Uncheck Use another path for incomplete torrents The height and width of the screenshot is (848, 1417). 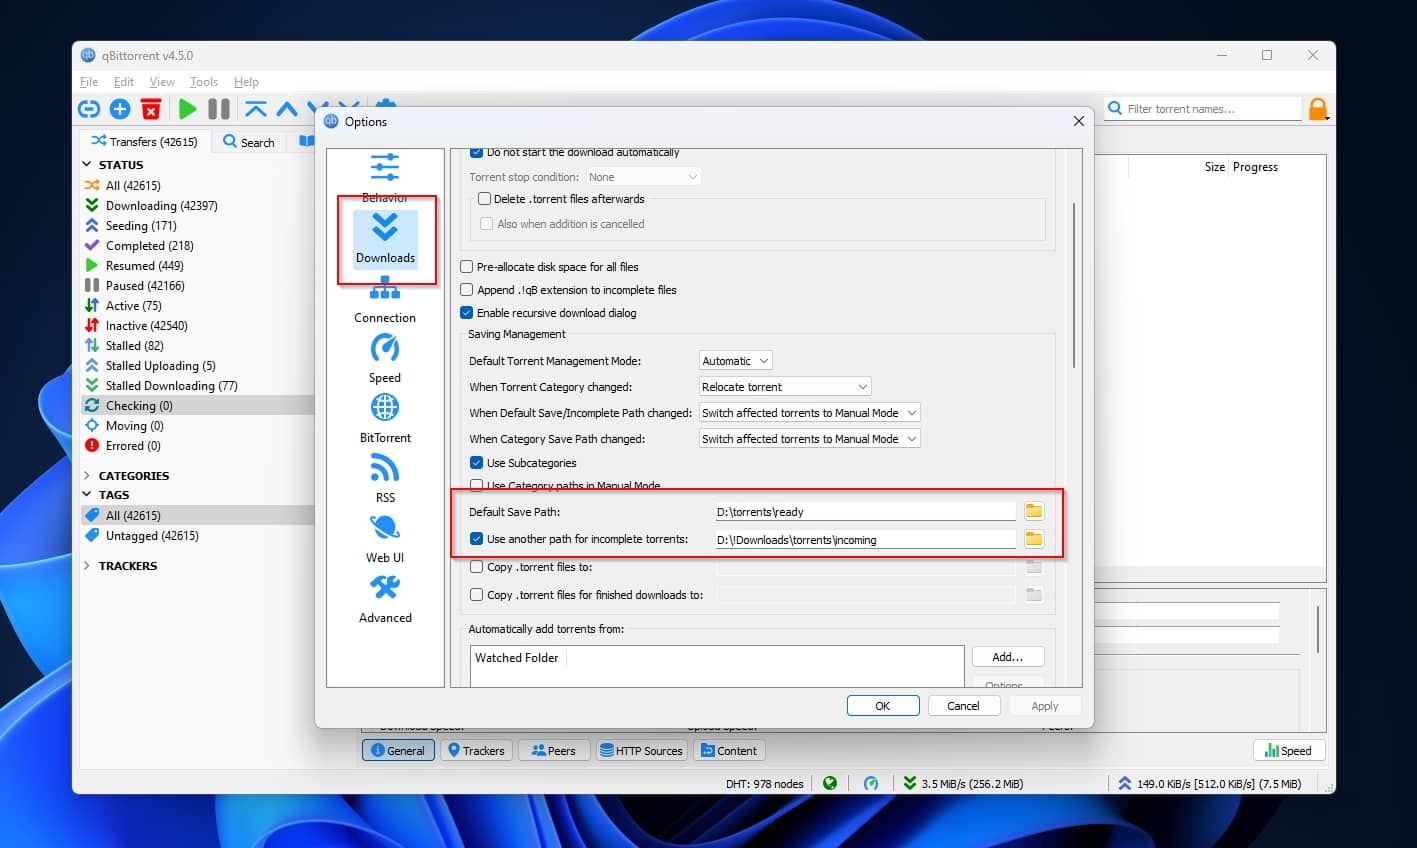477,538
